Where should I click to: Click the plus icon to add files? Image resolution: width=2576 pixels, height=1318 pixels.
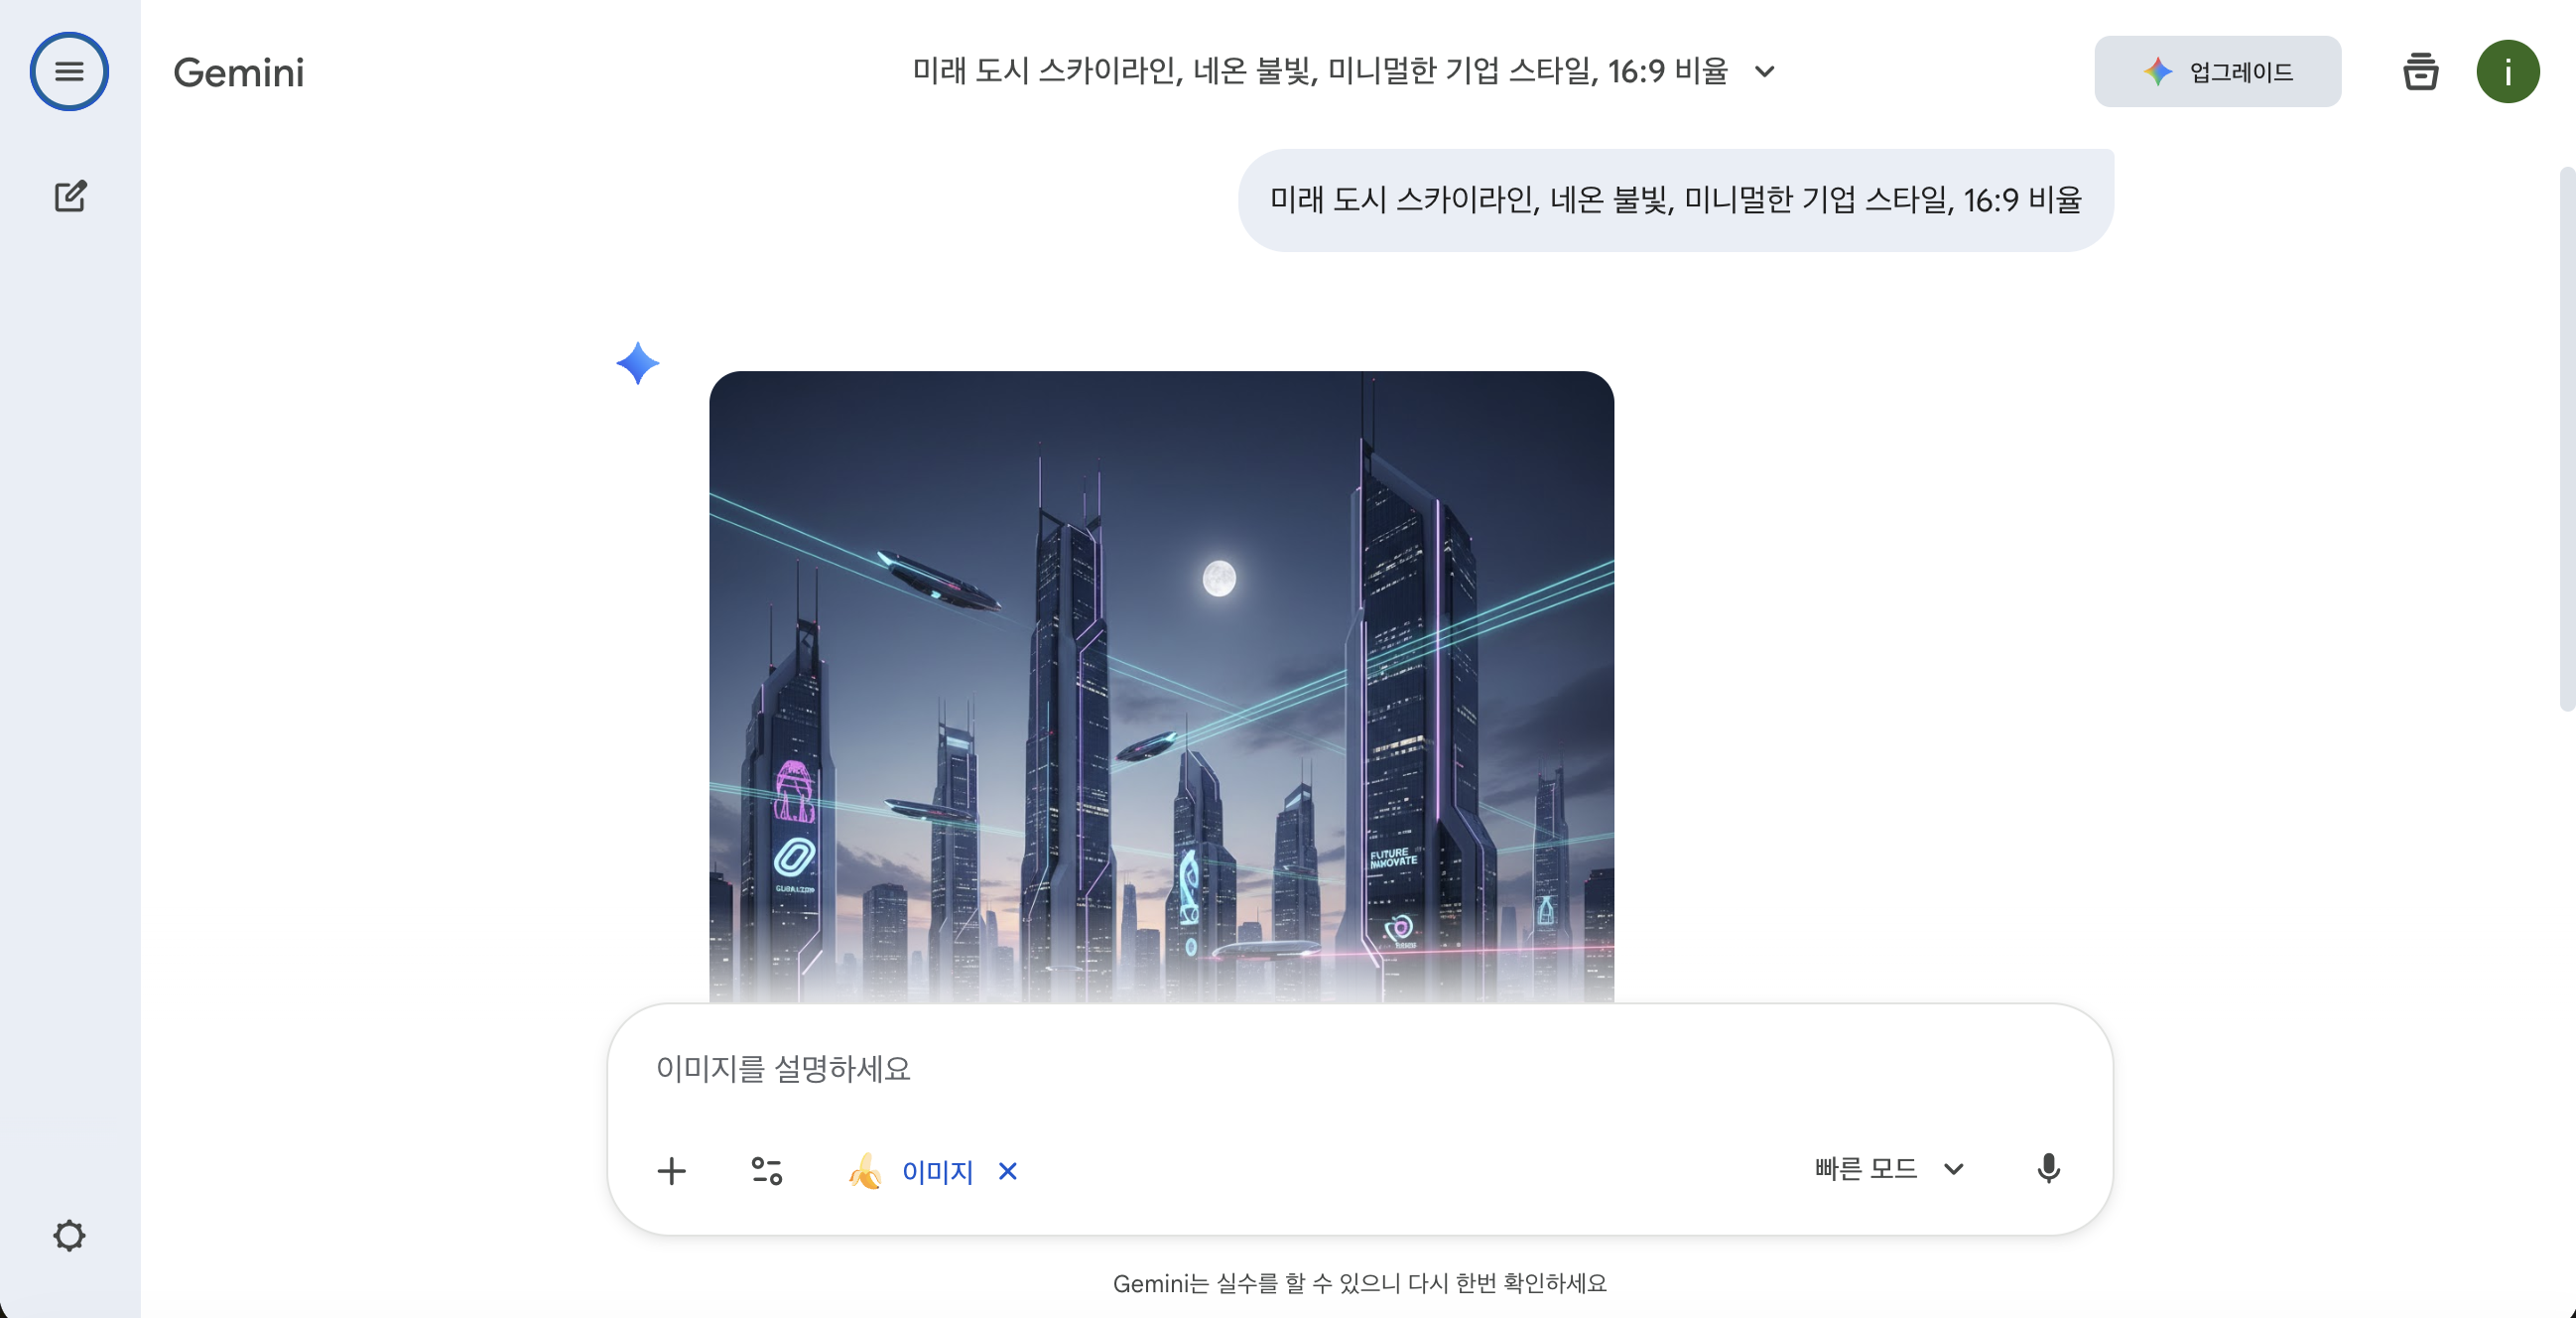click(x=672, y=1170)
